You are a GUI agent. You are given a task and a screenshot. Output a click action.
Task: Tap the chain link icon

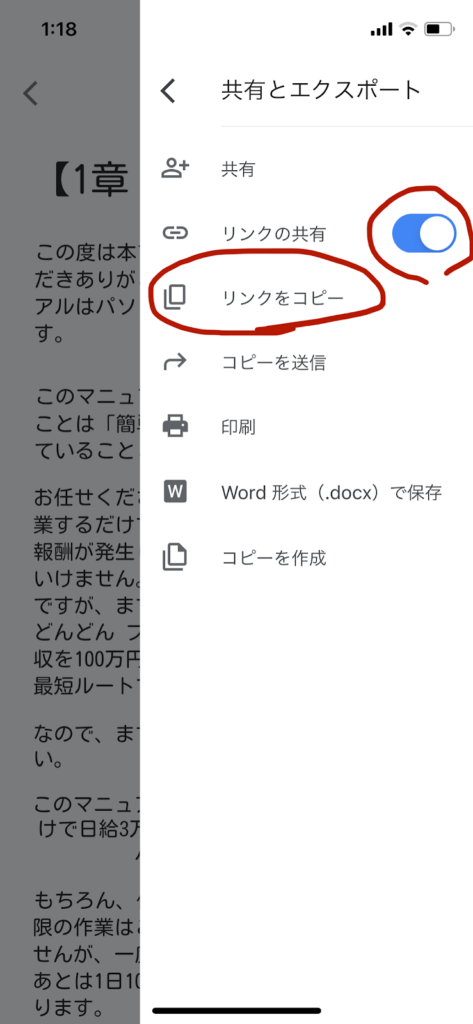(x=174, y=232)
